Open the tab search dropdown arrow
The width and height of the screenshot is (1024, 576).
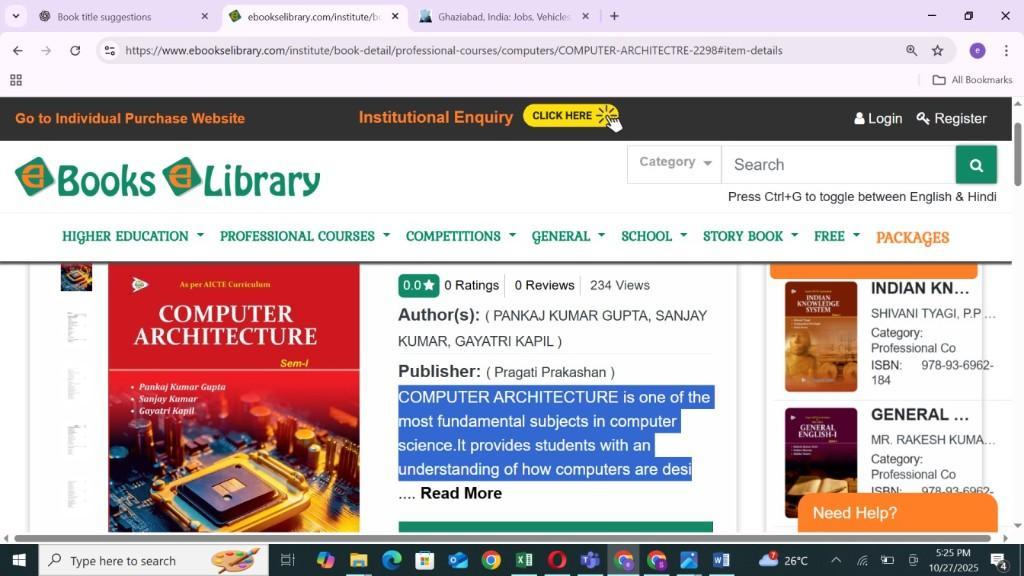coord(16,16)
